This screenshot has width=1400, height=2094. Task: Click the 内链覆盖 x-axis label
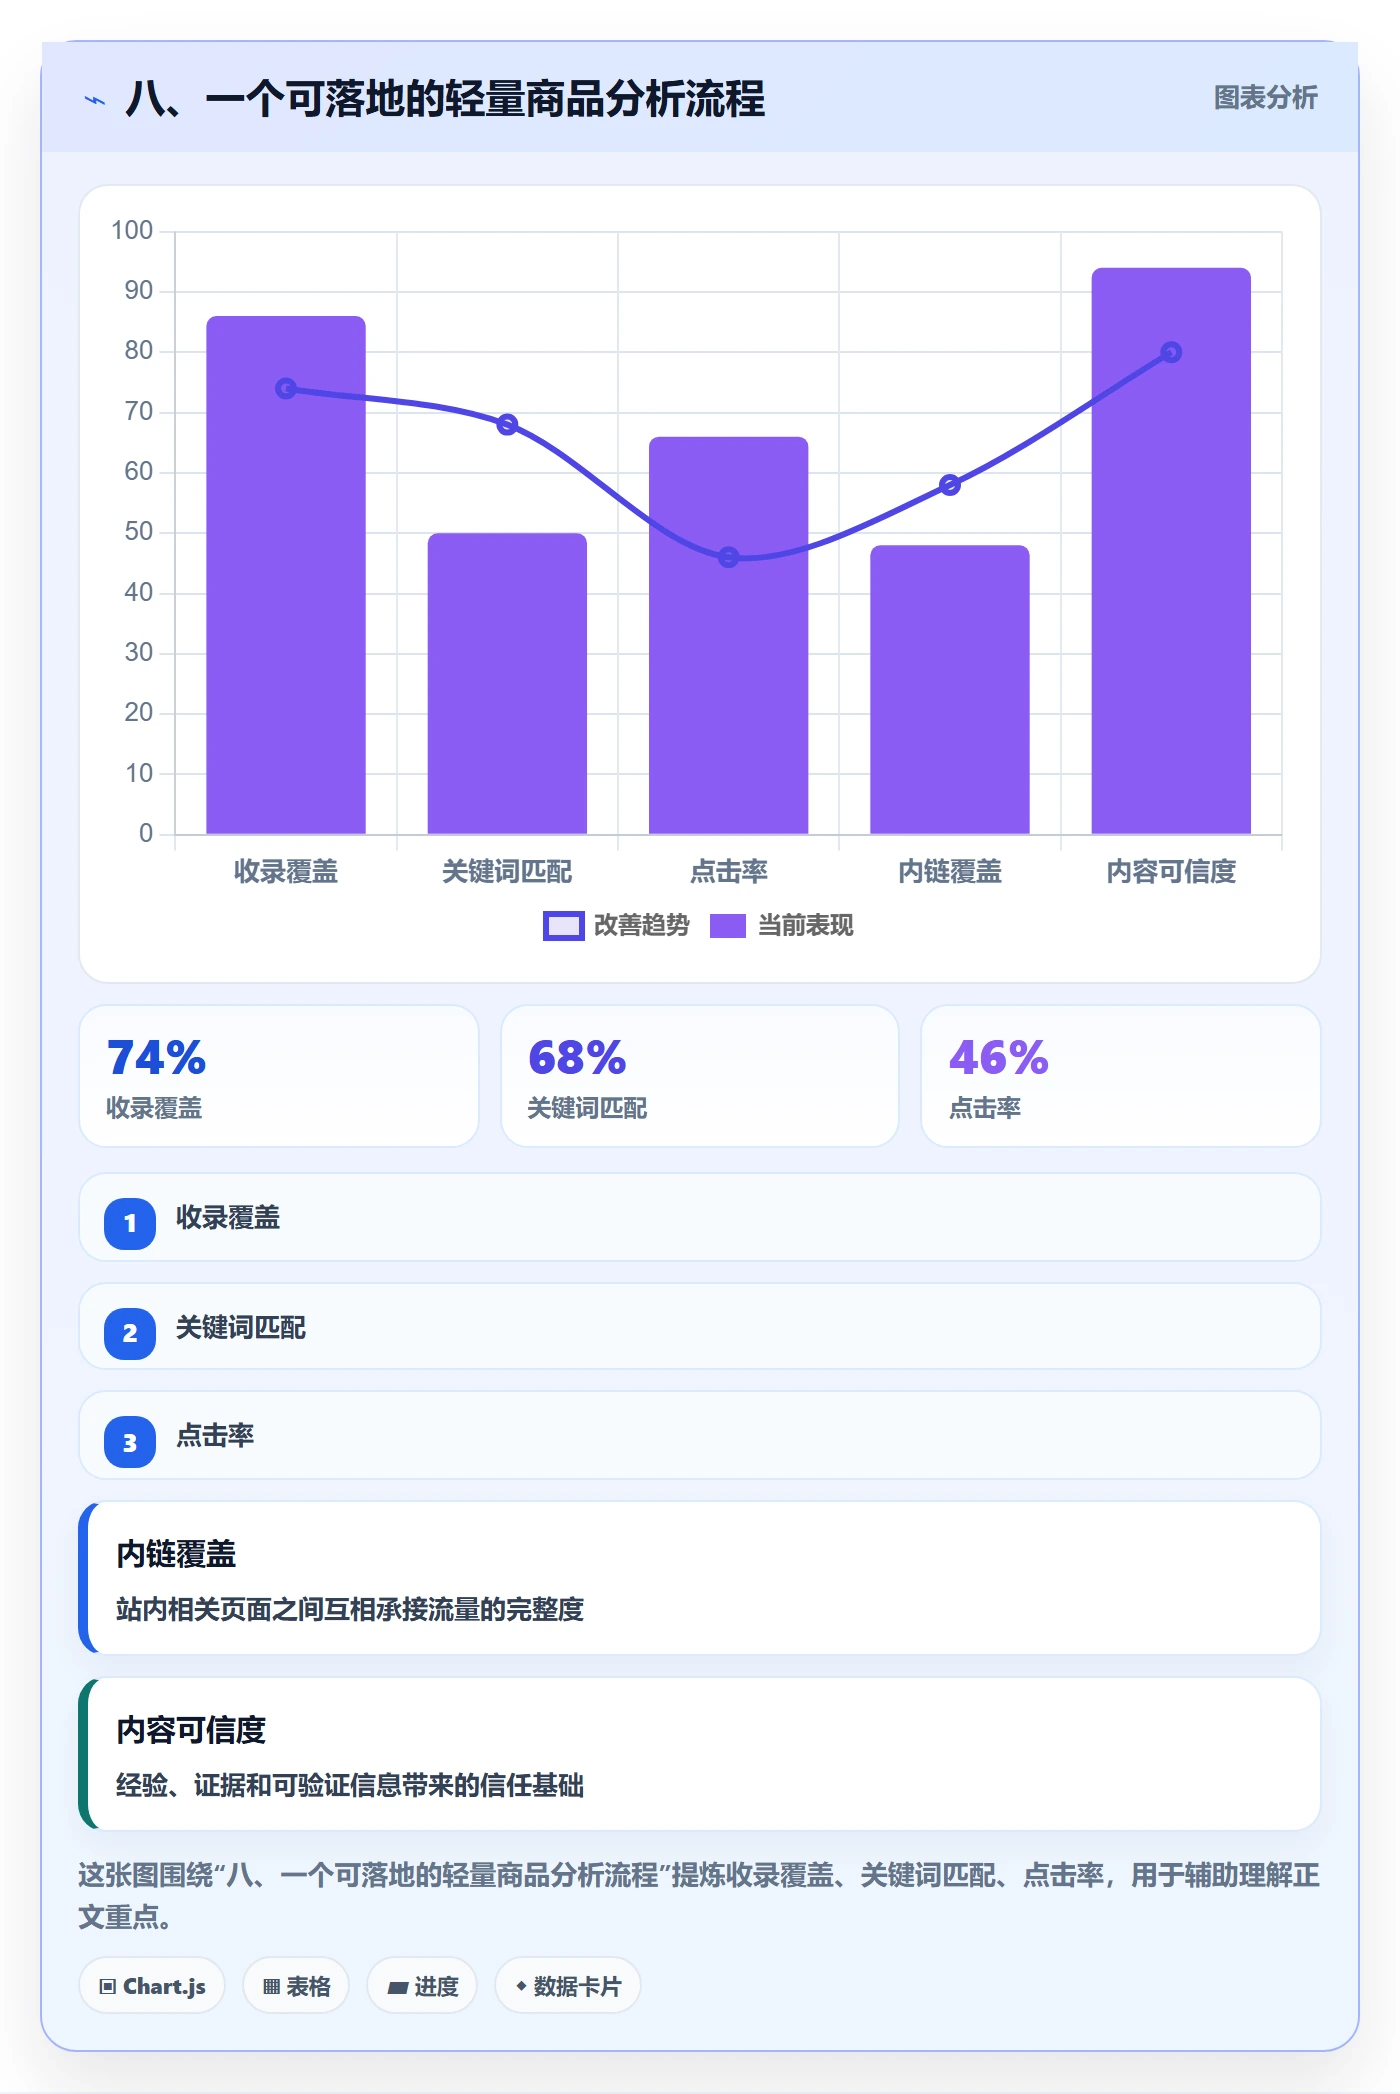tap(950, 872)
